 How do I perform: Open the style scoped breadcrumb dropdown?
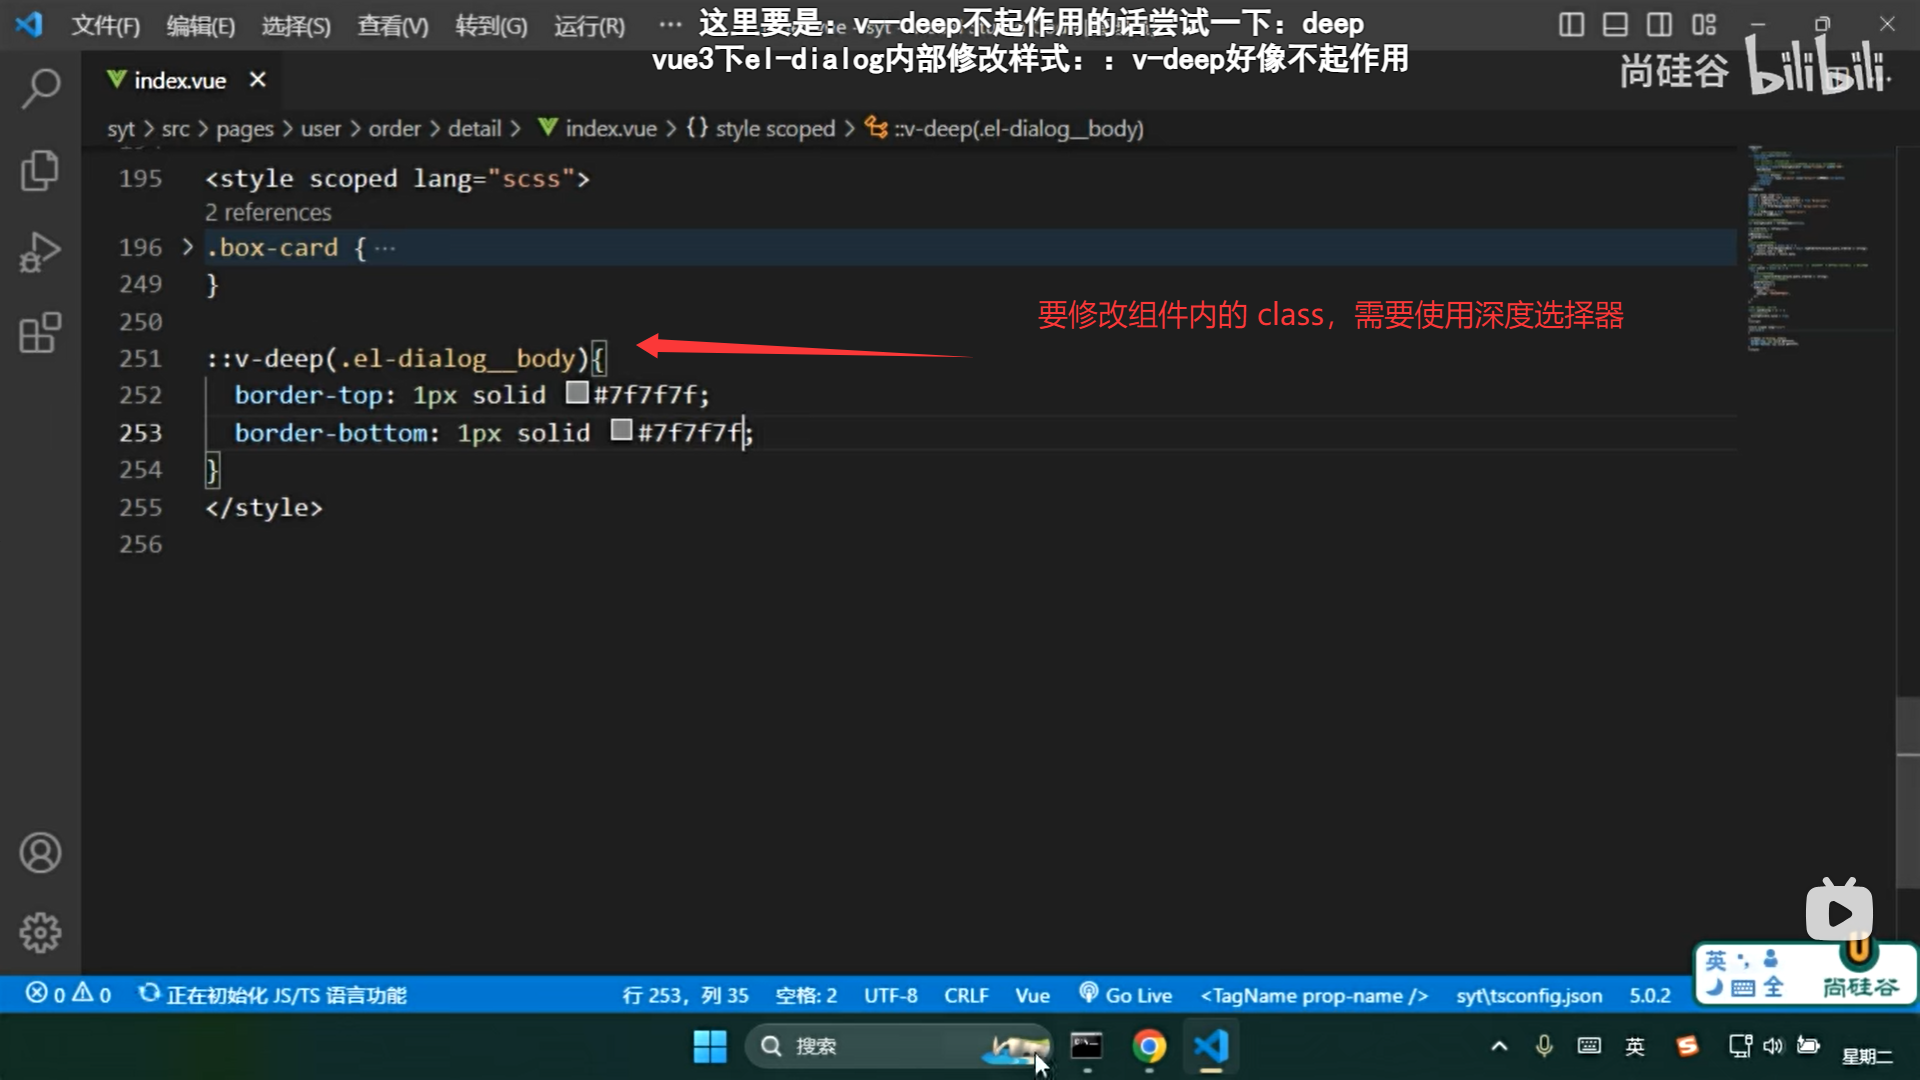[x=775, y=128]
